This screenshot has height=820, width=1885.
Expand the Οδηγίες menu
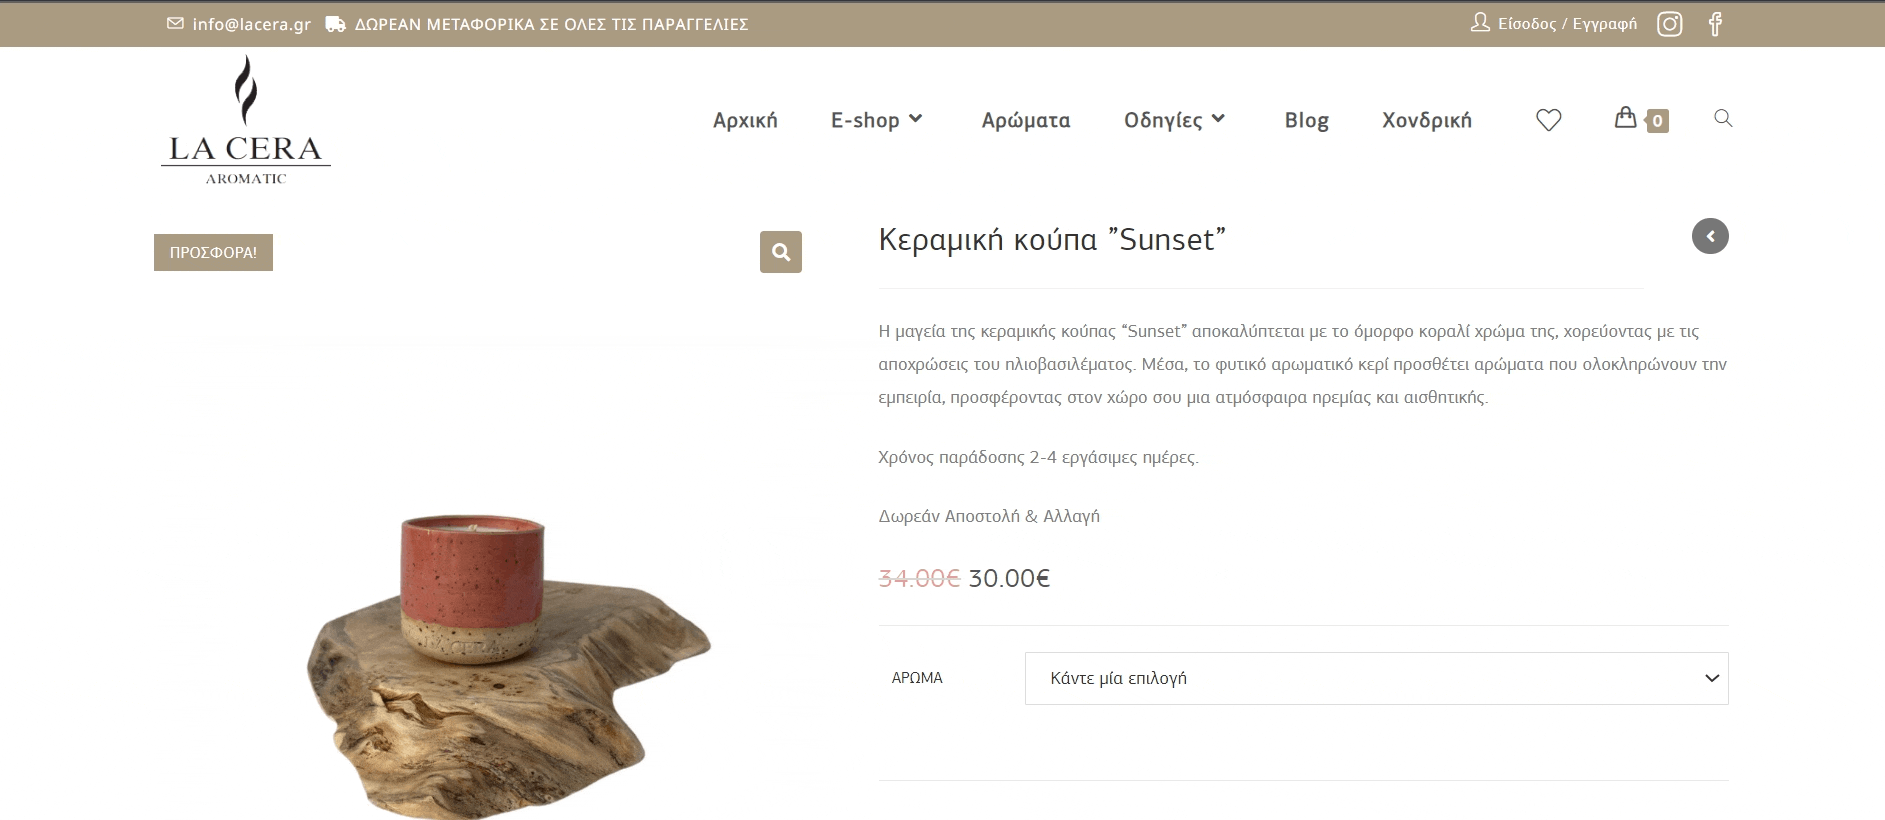[x=1175, y=120]
